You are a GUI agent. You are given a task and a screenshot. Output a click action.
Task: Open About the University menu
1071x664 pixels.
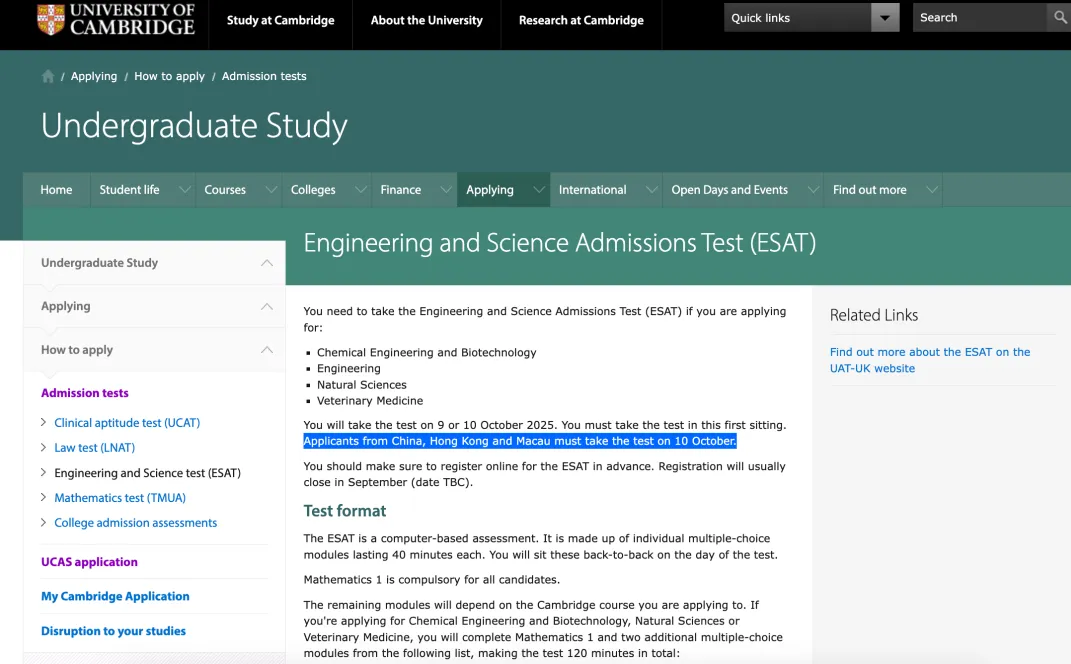(427, 20)
